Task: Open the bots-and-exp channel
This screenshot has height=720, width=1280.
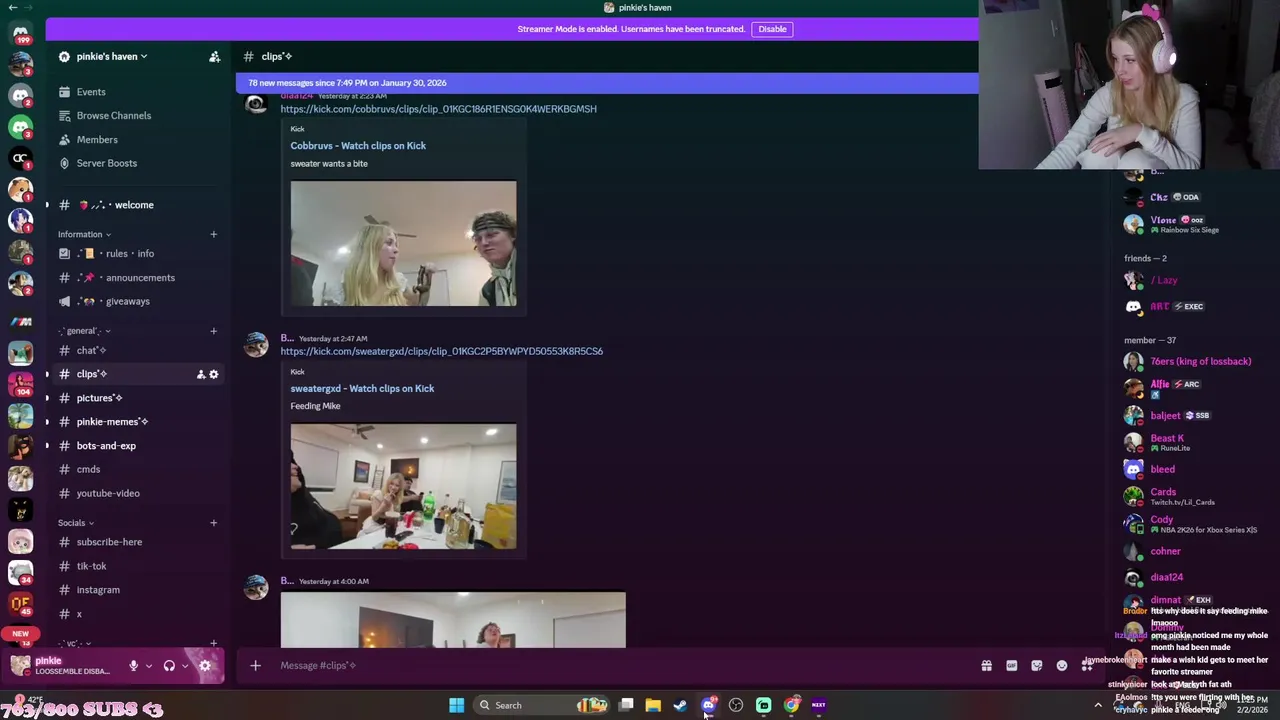Action: (106, 446)
